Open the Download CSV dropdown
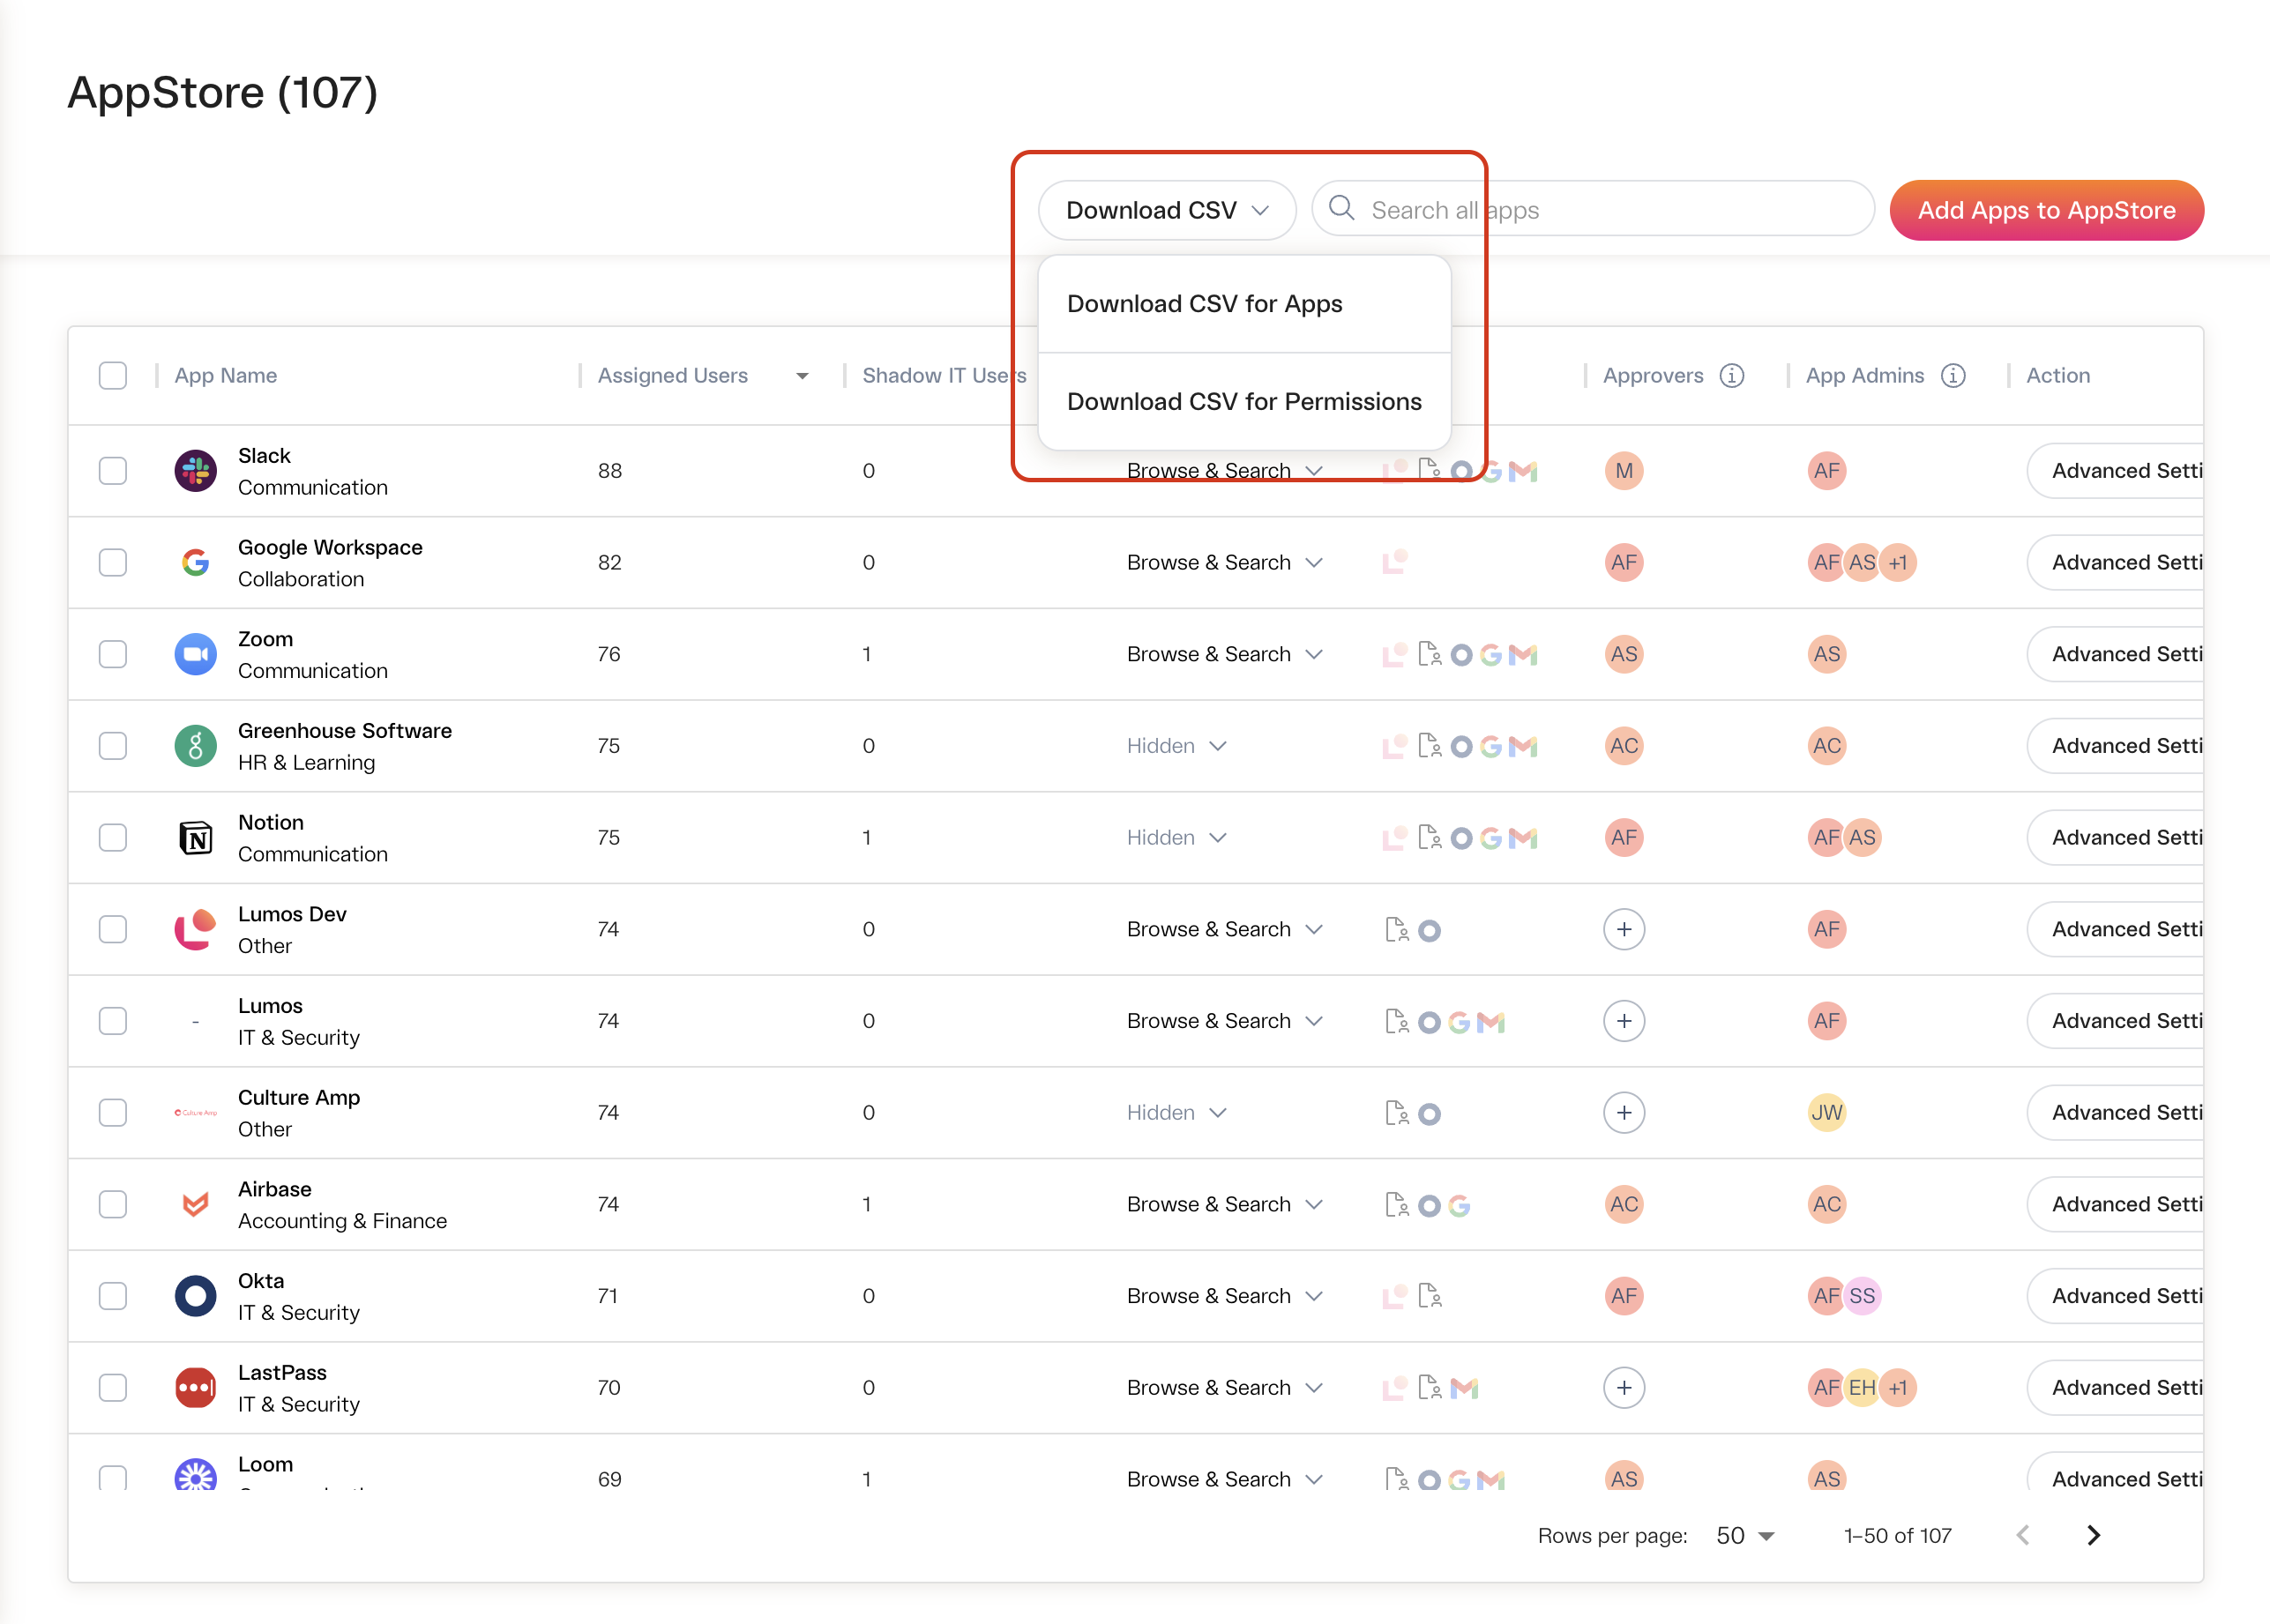 pos(1167,210)
